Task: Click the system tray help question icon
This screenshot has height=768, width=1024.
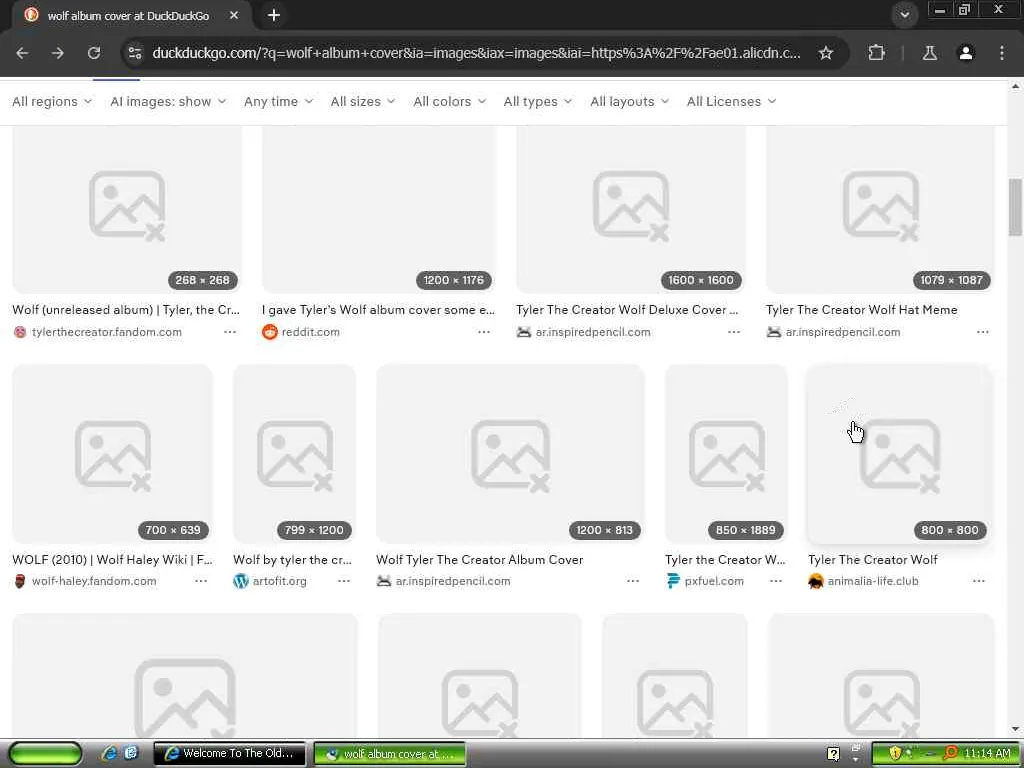Action: tap(833, 754)
